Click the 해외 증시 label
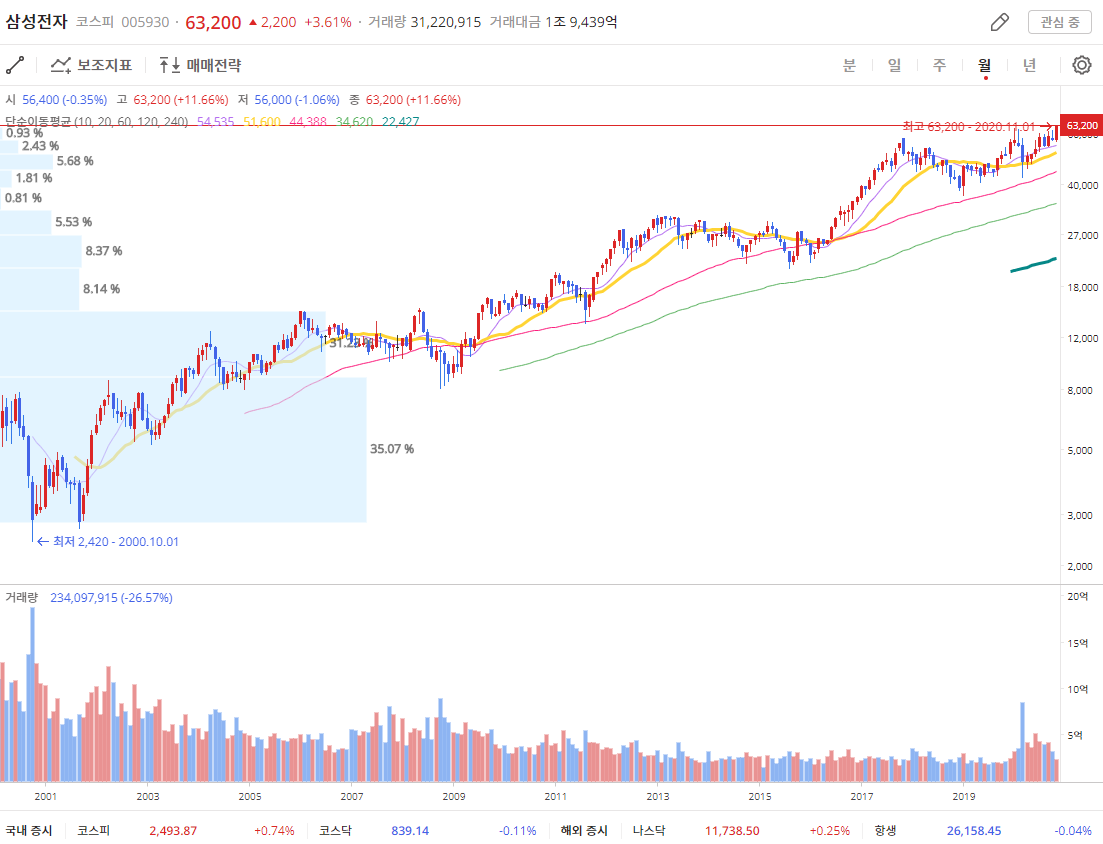 584,831
